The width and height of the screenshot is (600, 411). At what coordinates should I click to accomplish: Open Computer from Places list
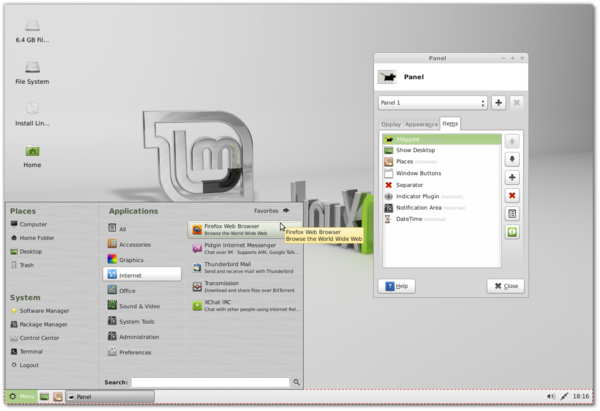pos(29,224)
